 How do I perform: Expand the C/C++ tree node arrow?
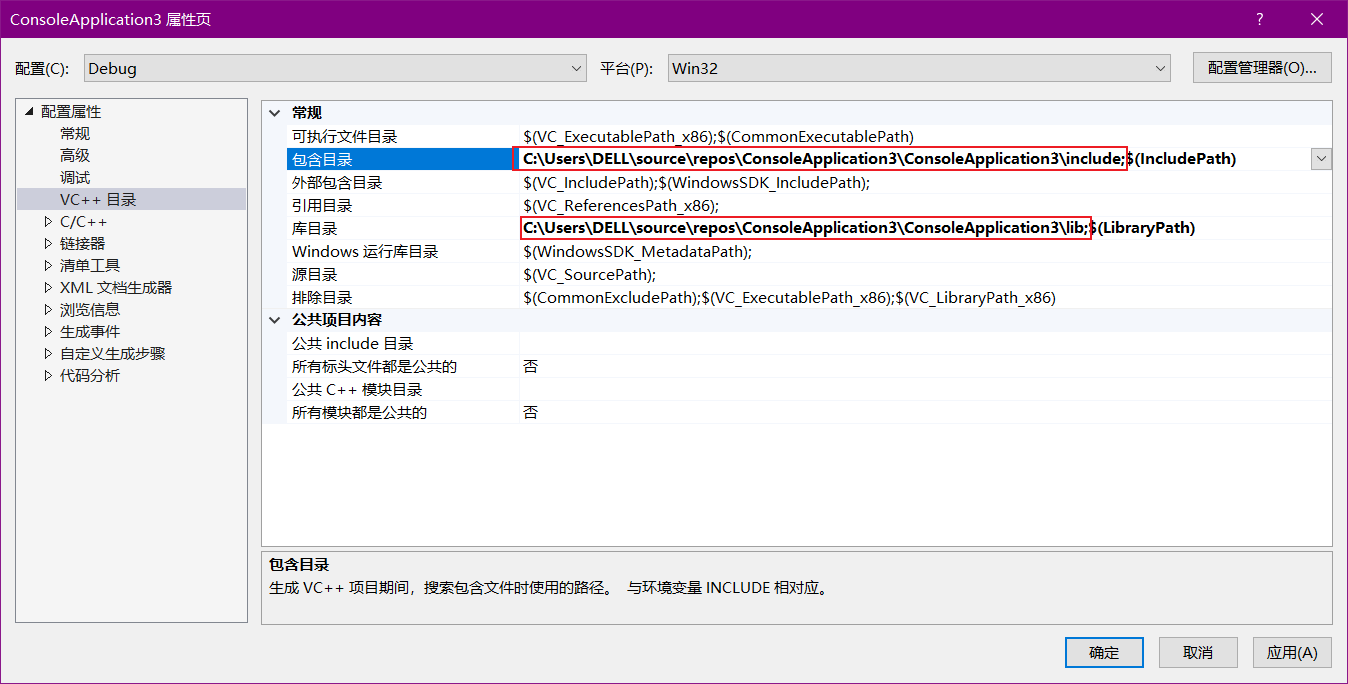(x=48, y=221)
